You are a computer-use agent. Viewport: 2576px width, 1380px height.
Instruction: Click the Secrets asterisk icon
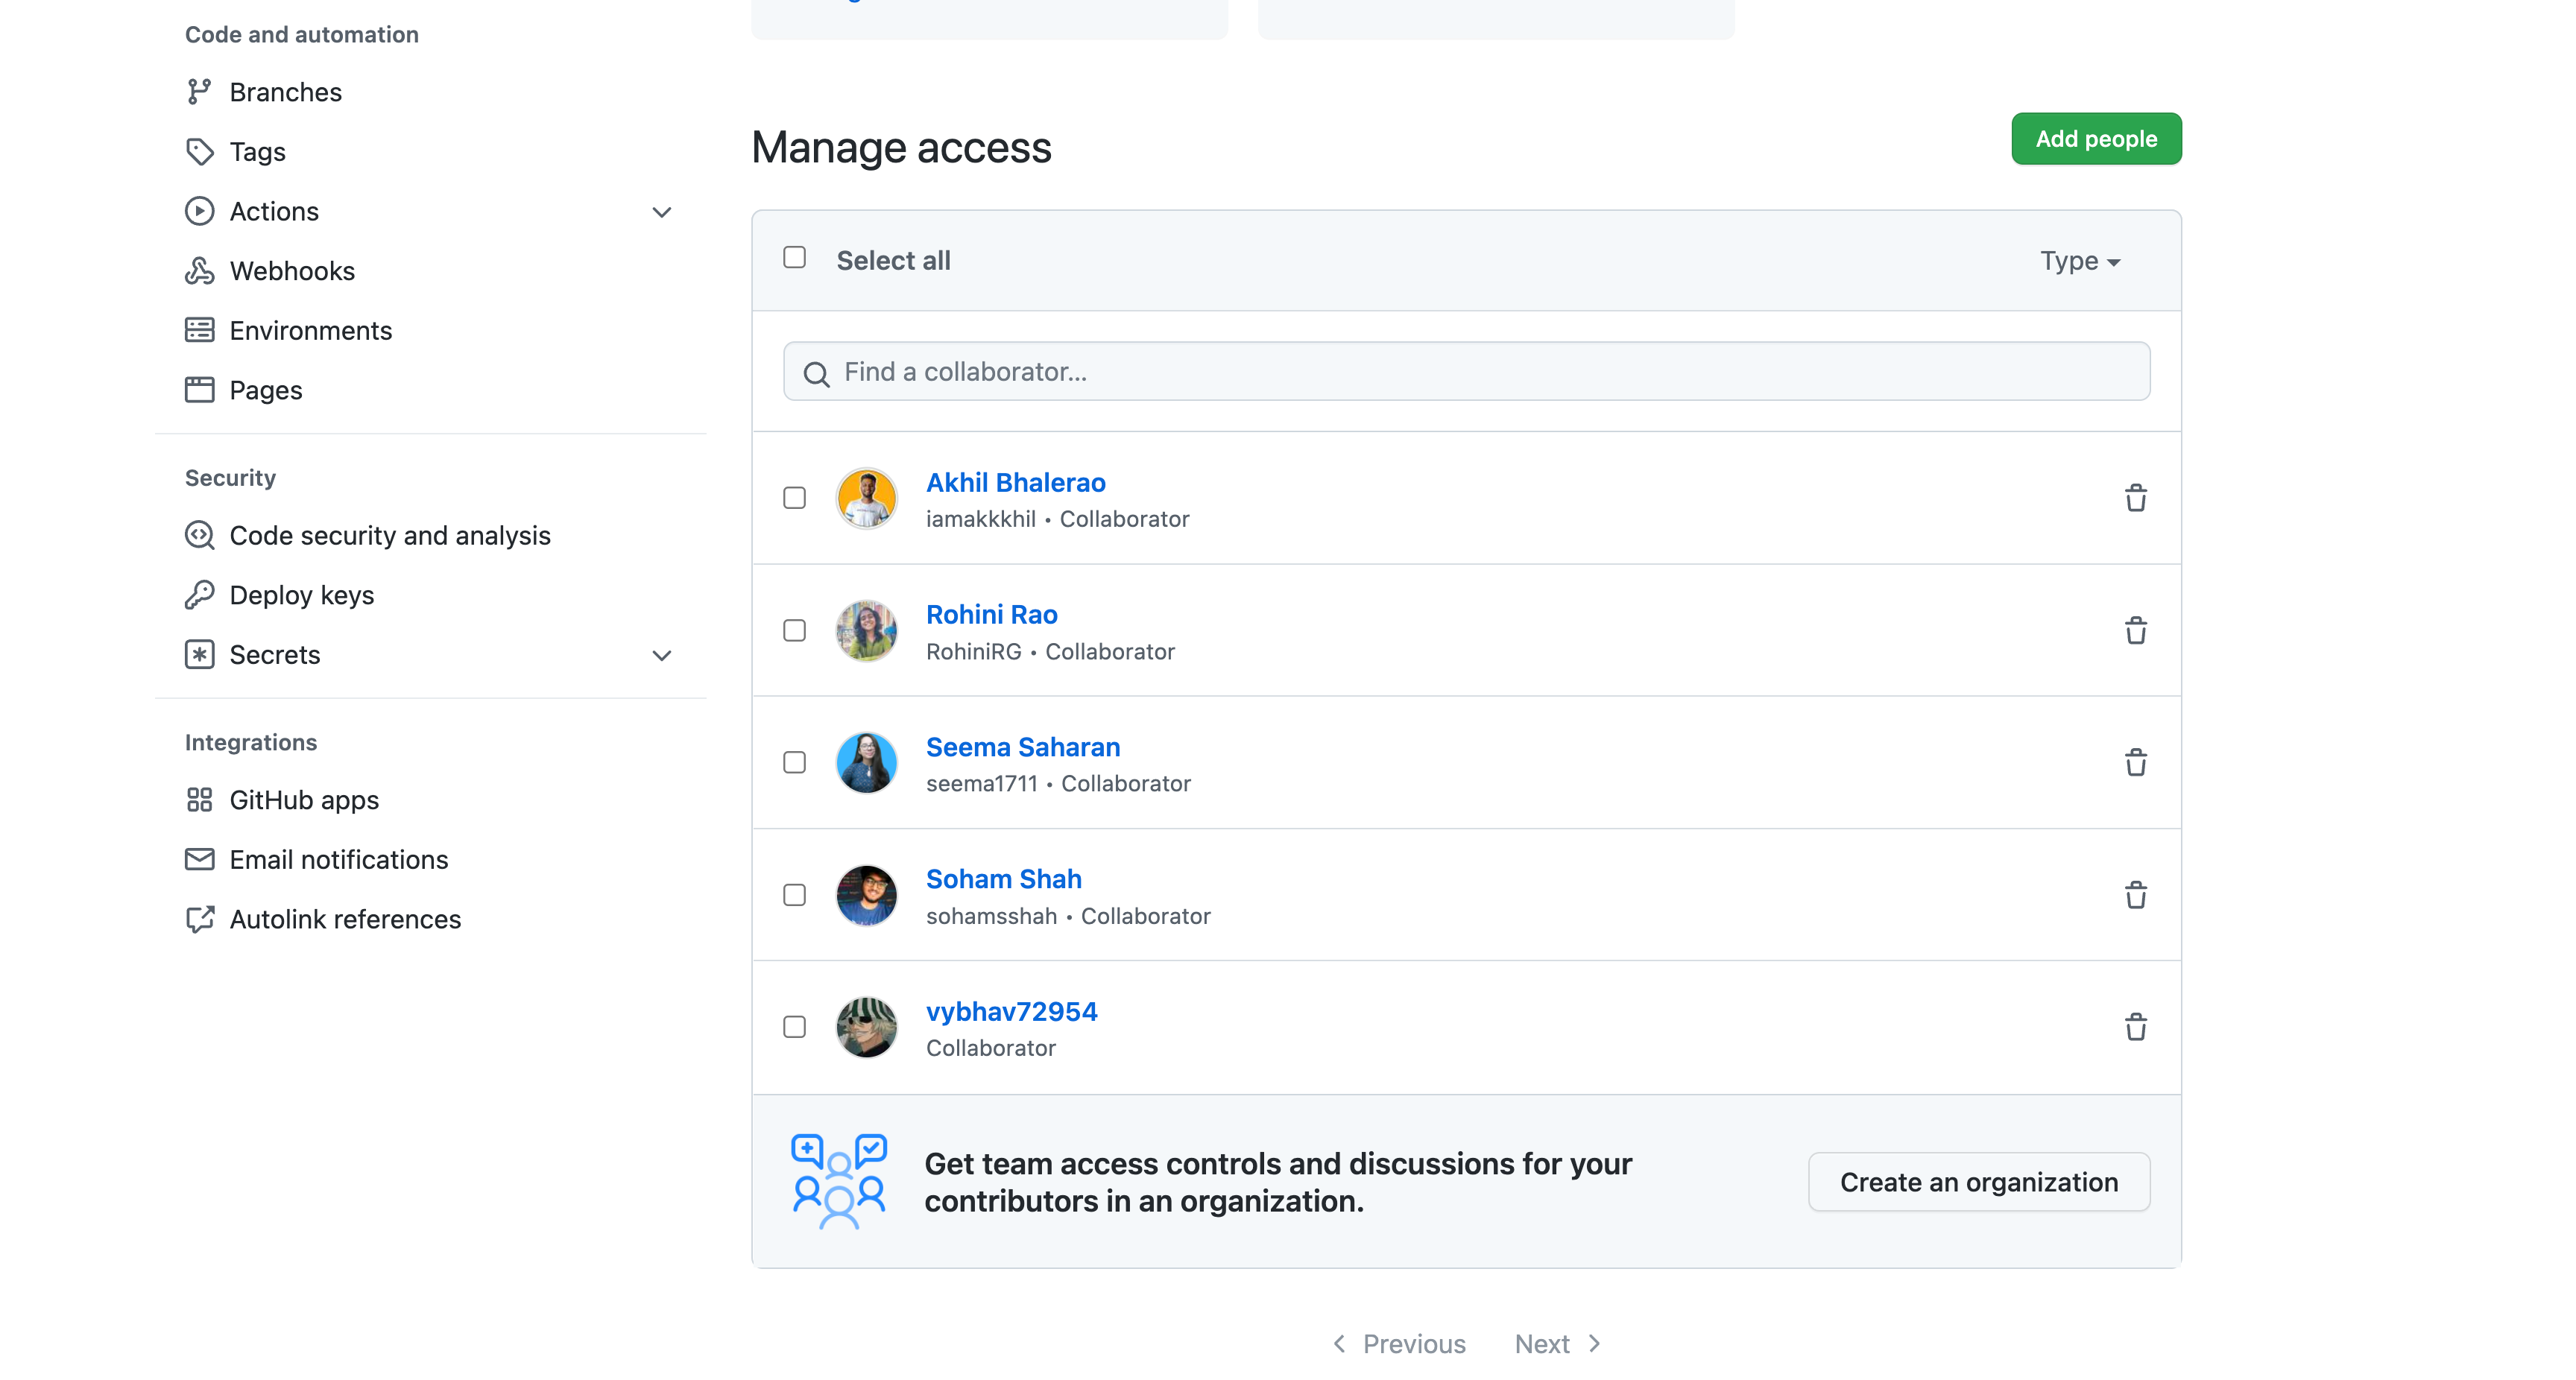(x=199, y=654)
